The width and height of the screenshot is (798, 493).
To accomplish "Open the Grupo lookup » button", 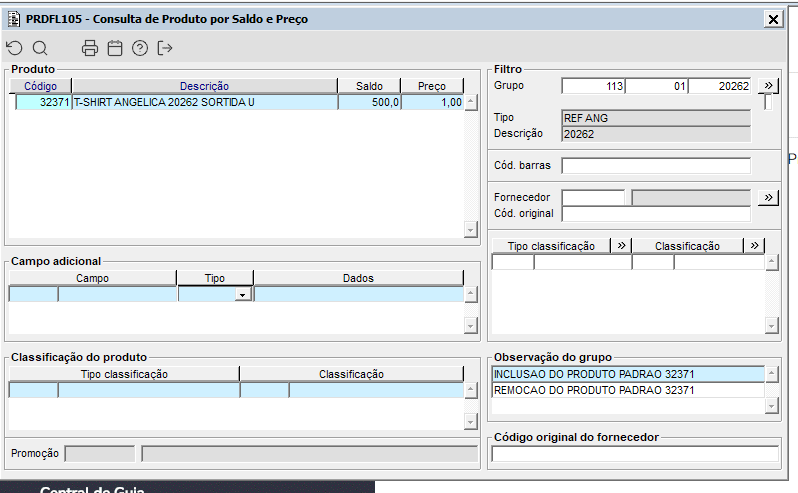I will click(x=768, y=85).
